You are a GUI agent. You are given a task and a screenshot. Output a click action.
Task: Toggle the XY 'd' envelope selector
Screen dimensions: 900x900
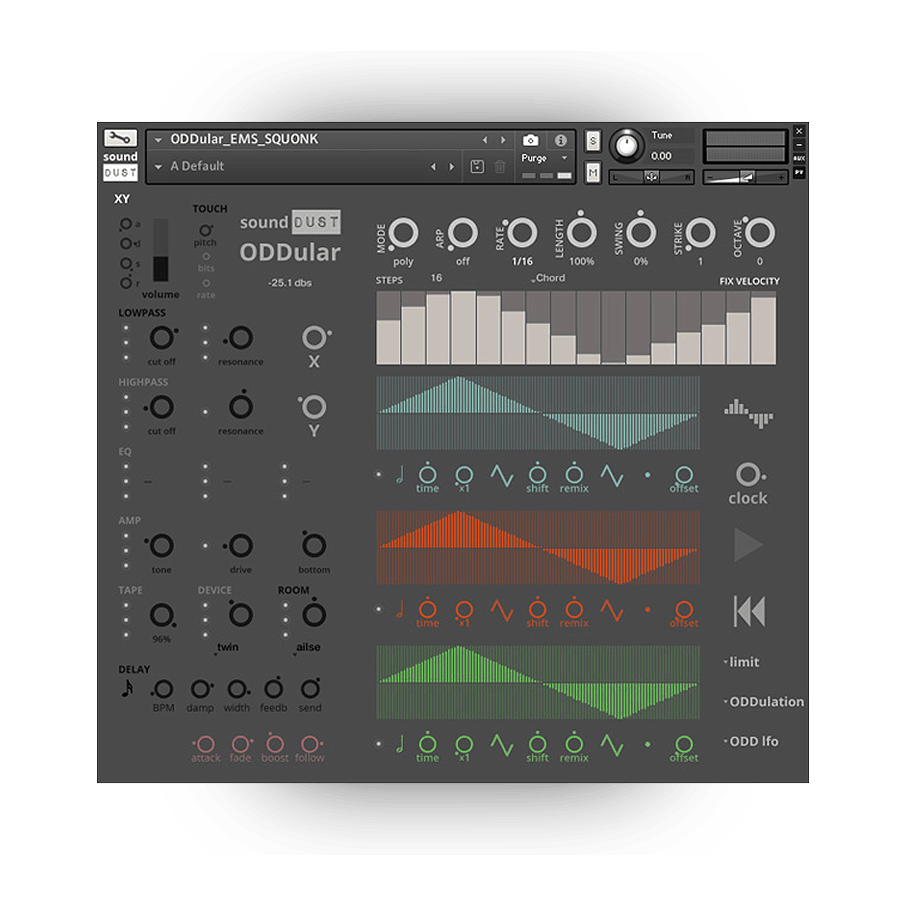[126, 243]
